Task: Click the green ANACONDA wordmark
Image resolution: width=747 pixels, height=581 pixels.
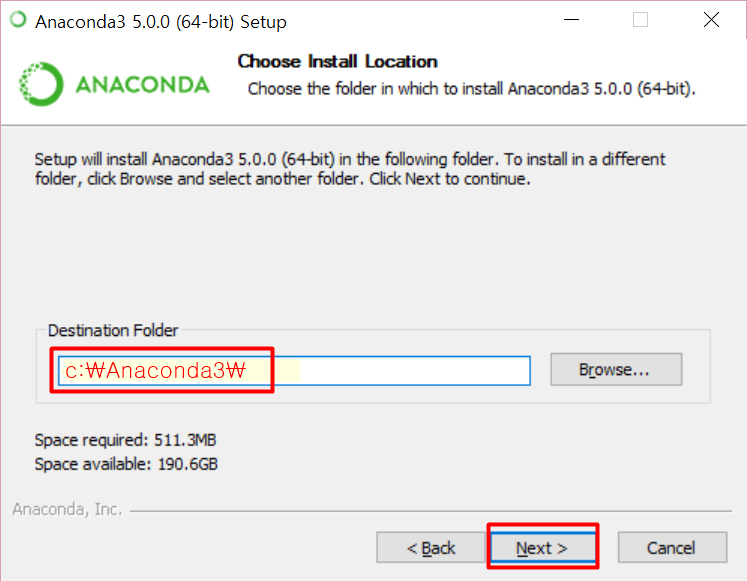Action: 142,85
